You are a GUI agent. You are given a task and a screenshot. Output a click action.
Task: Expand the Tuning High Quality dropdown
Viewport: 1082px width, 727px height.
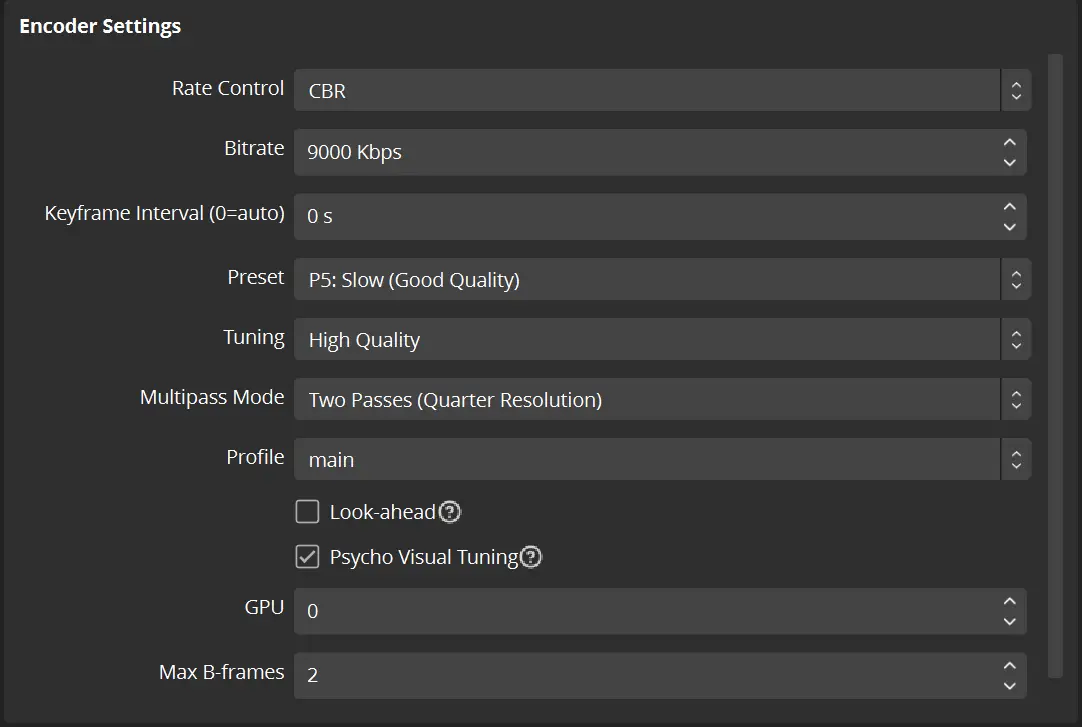[661, 340]
